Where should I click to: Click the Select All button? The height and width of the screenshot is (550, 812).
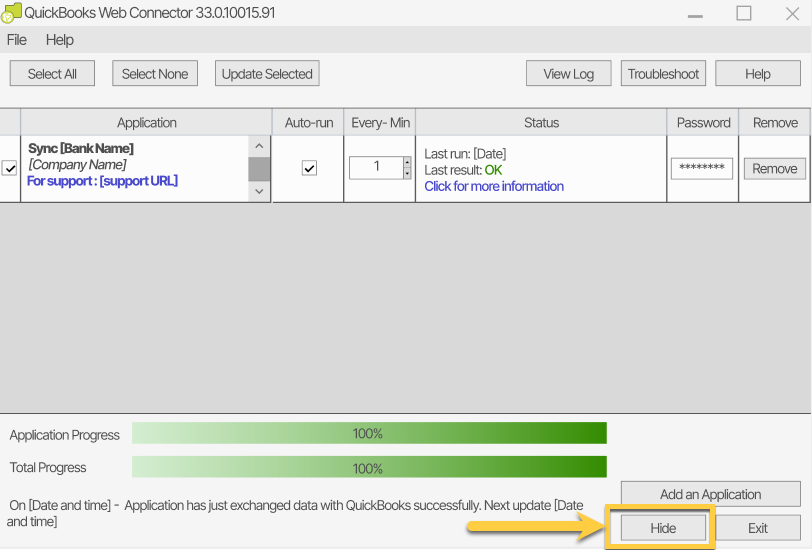[x=52, y=73]
